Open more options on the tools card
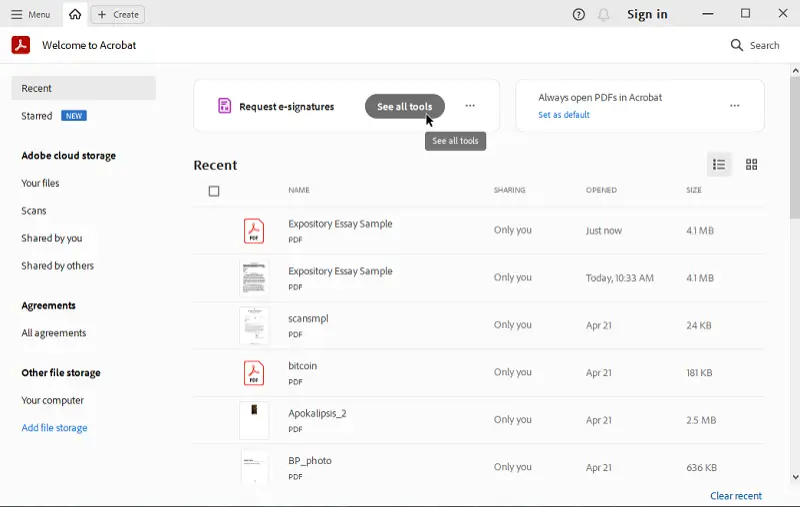This screenshot has height=507, width=800. pyautogui.click(x=470, y=106)
